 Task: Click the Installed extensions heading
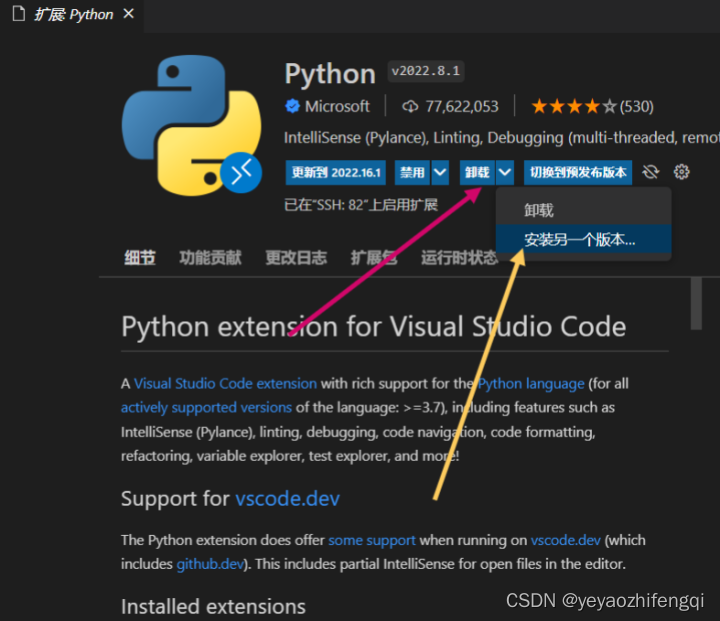pos(213,606)
